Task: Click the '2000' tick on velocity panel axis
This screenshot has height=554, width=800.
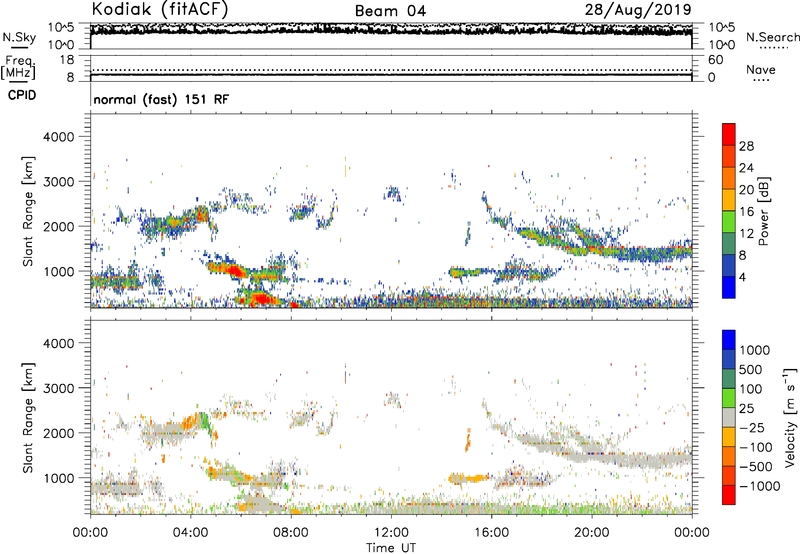Action: (58, 433)
